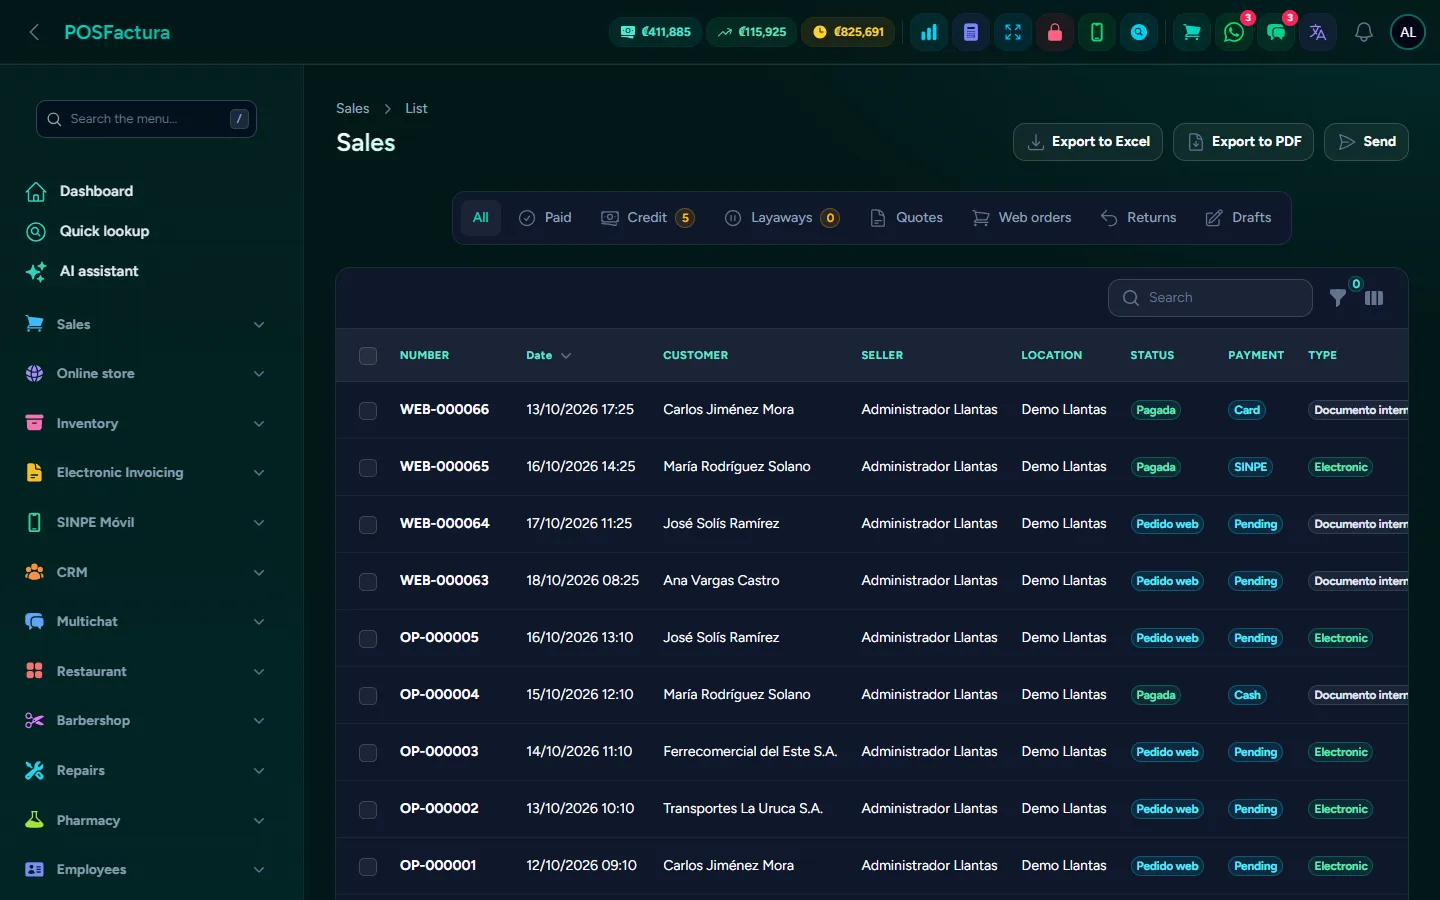
Task: Expand the SINPE Móvil sidebar section
Action: [148, 522]
